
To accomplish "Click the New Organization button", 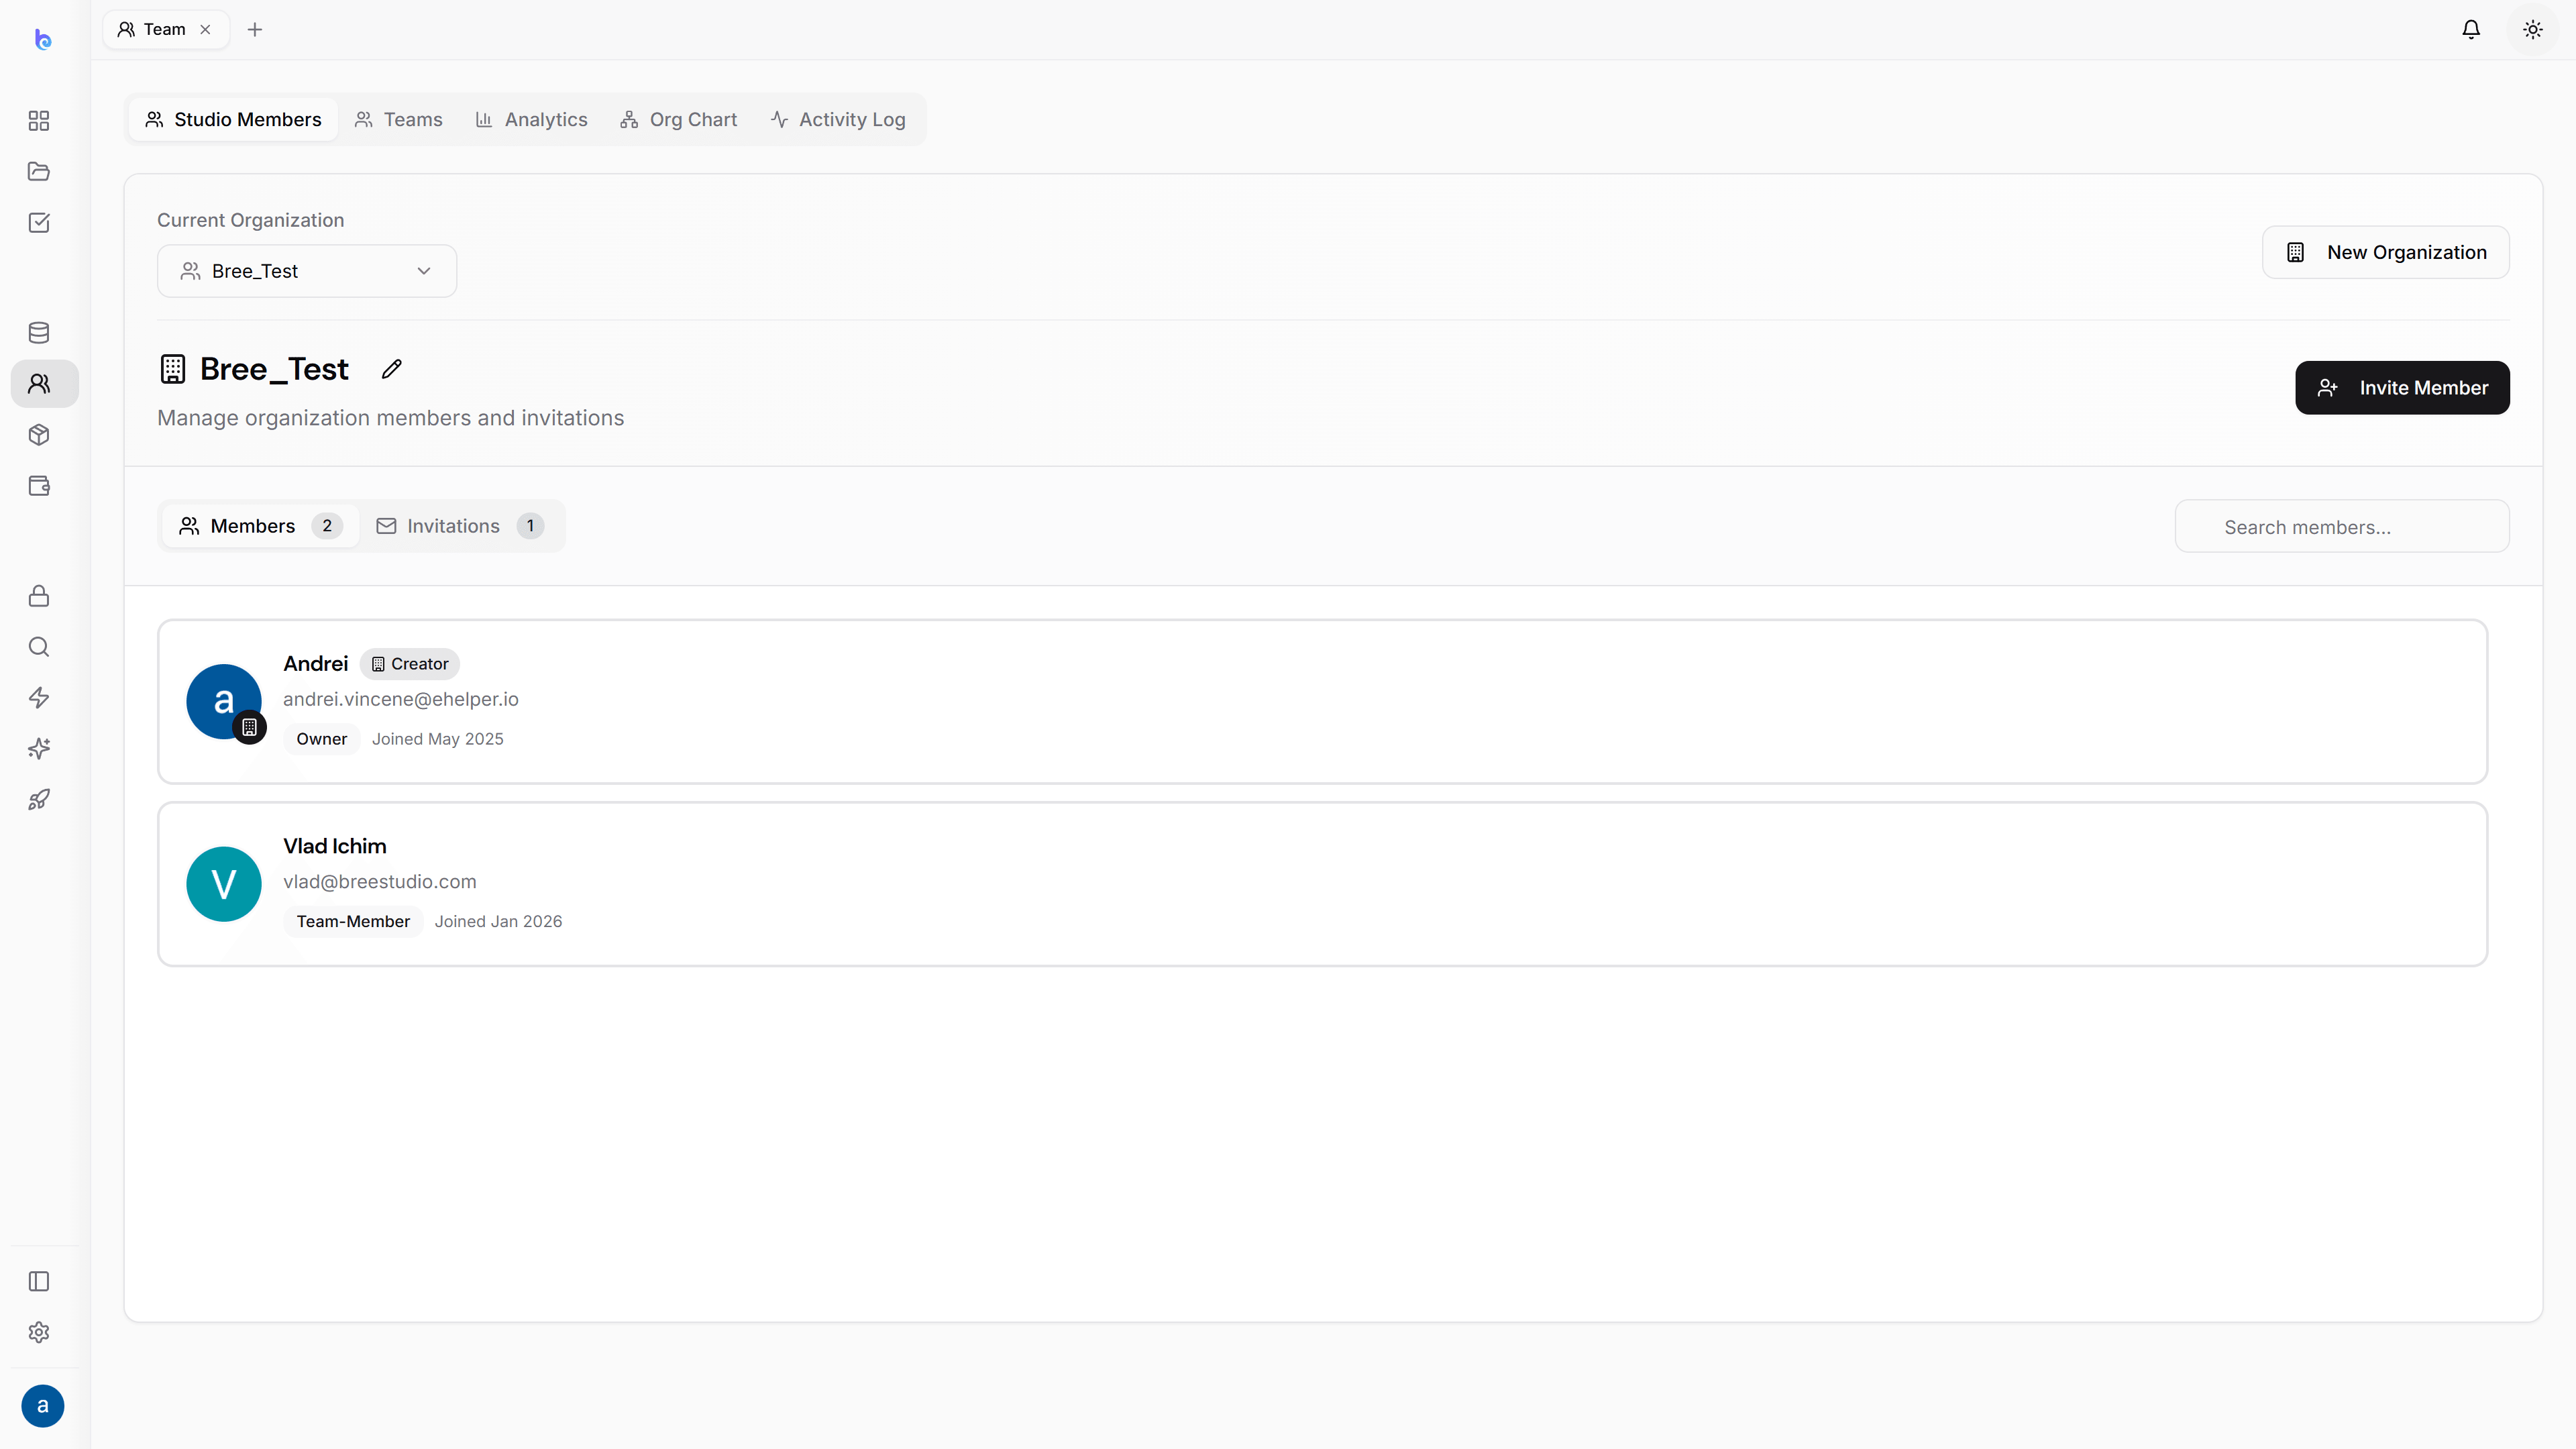I will coord(2386,252).
